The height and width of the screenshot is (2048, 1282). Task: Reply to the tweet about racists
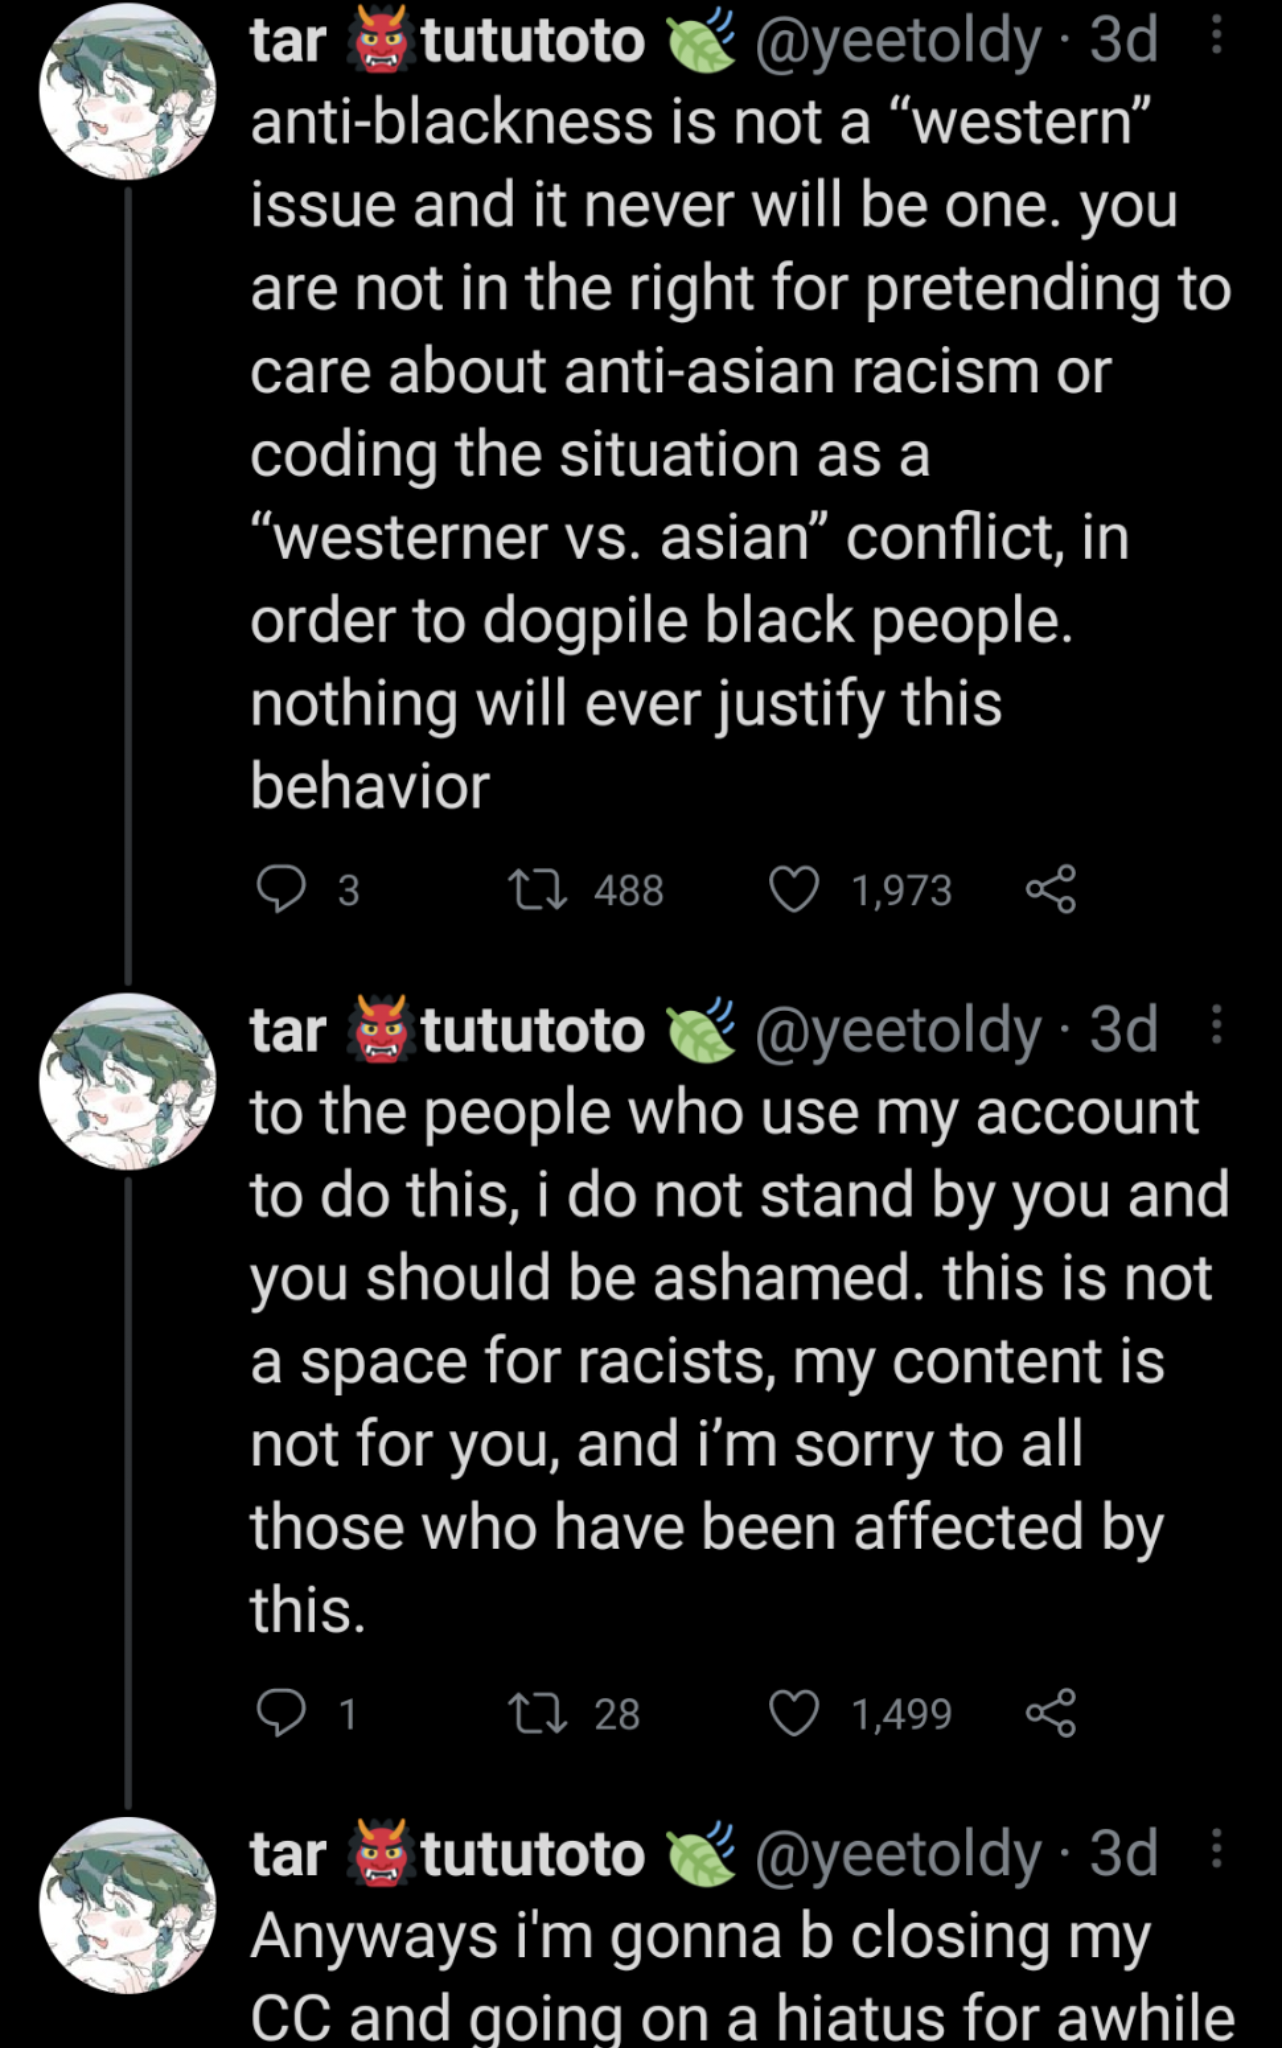click(x=282, y=1714)
